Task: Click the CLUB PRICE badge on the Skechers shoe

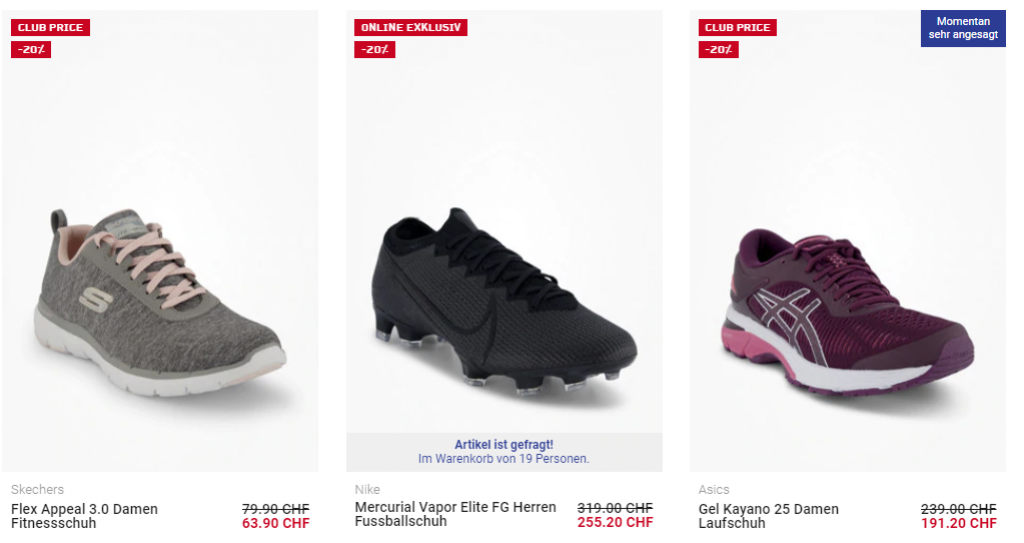Action: pos(50,27)
